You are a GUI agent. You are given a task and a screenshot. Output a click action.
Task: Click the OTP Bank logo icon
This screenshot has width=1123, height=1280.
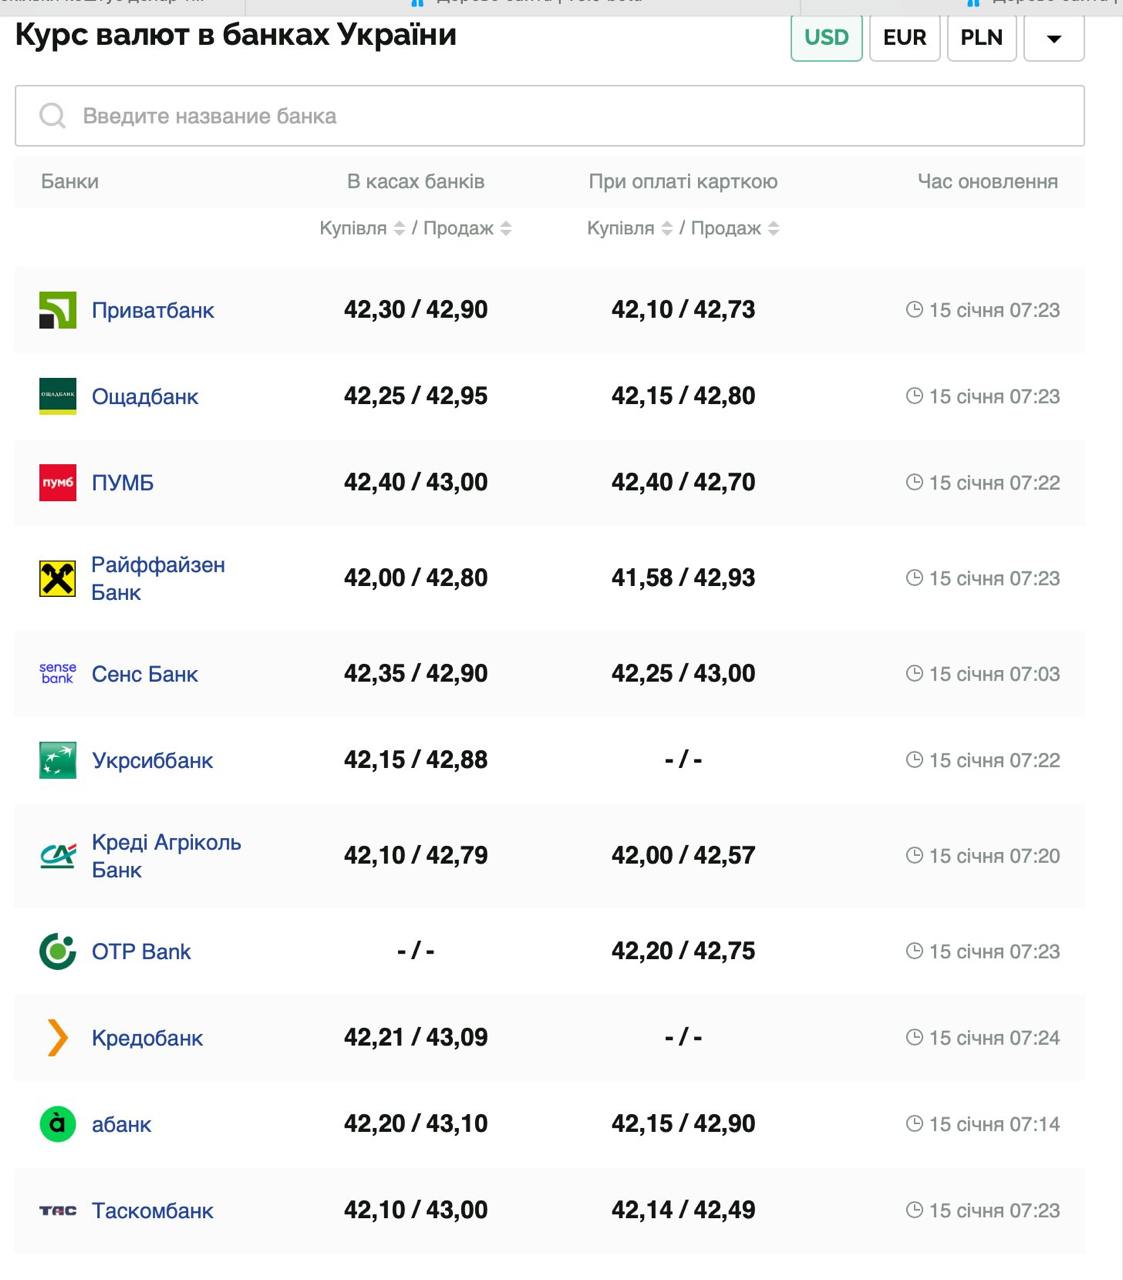(57, 951)
